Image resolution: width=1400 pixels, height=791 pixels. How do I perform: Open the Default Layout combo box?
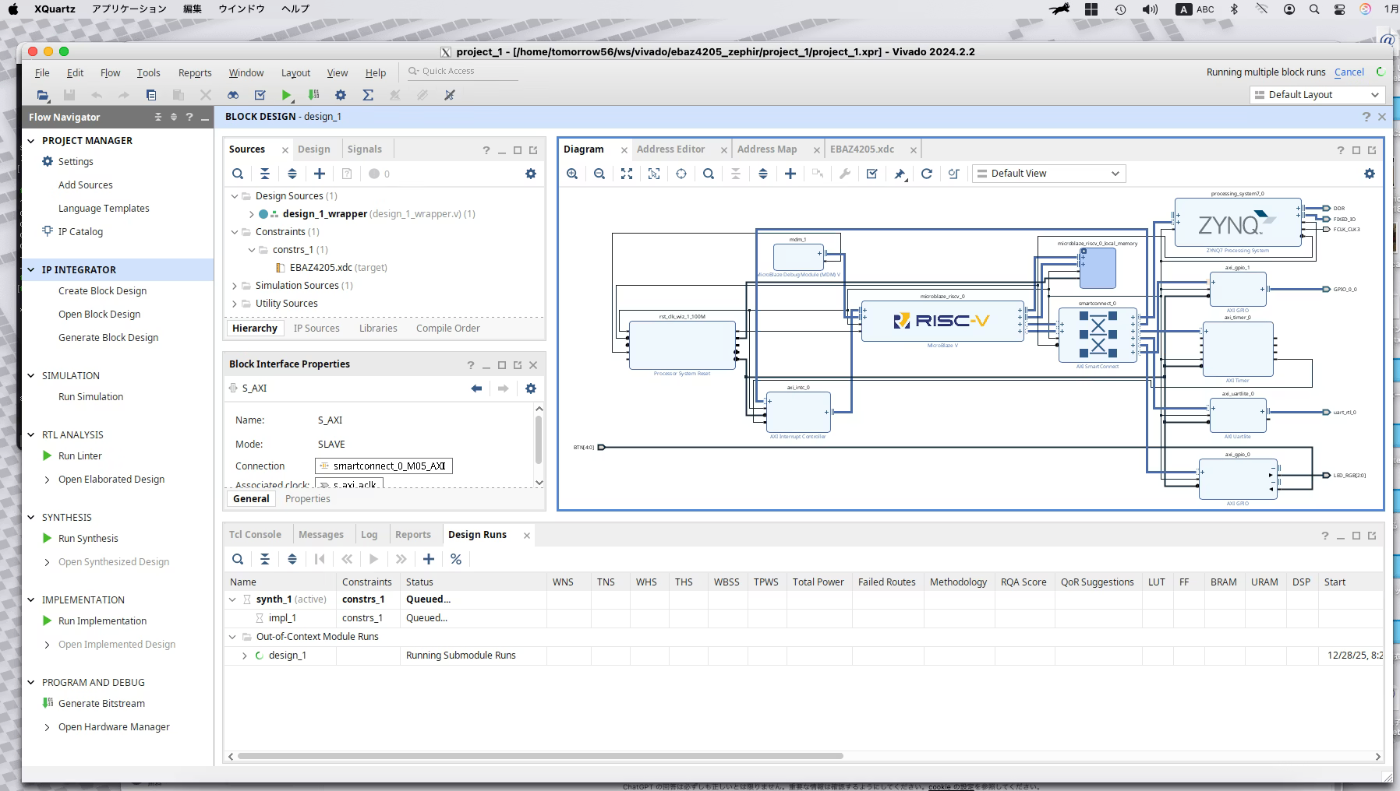coord(1316,95)
